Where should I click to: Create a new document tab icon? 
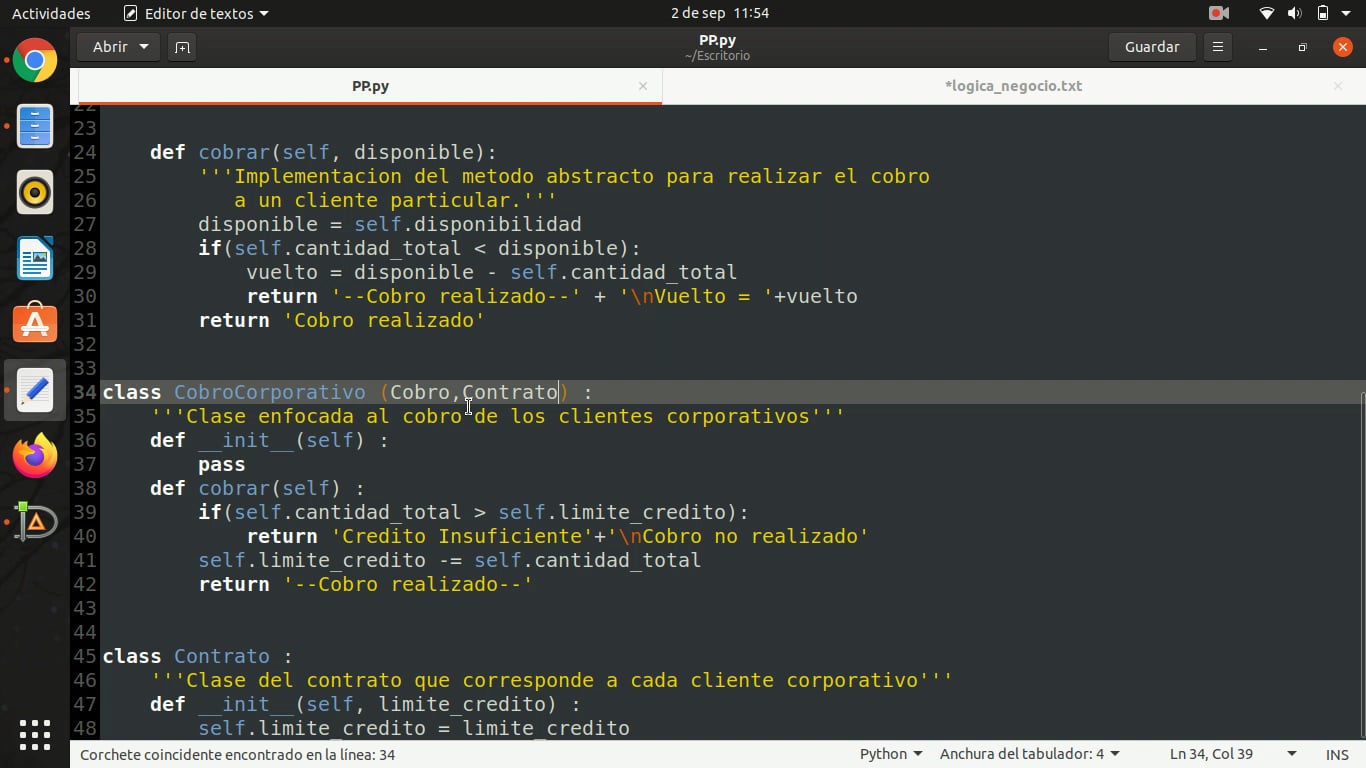click(182, 47)
